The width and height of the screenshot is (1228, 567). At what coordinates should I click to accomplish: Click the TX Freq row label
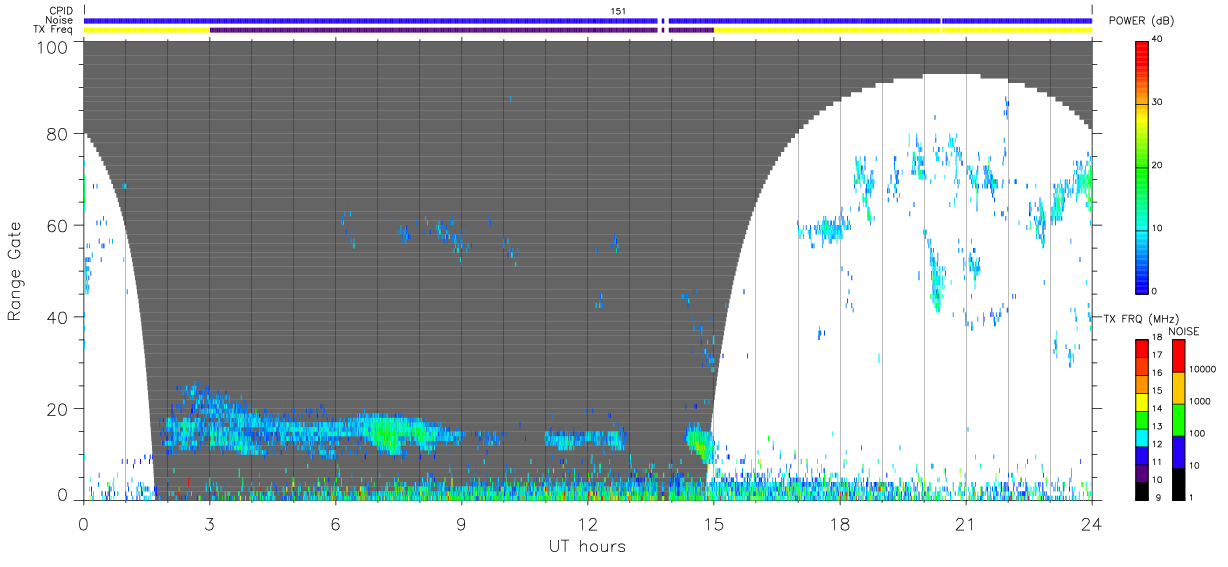[x=53, y=29]
